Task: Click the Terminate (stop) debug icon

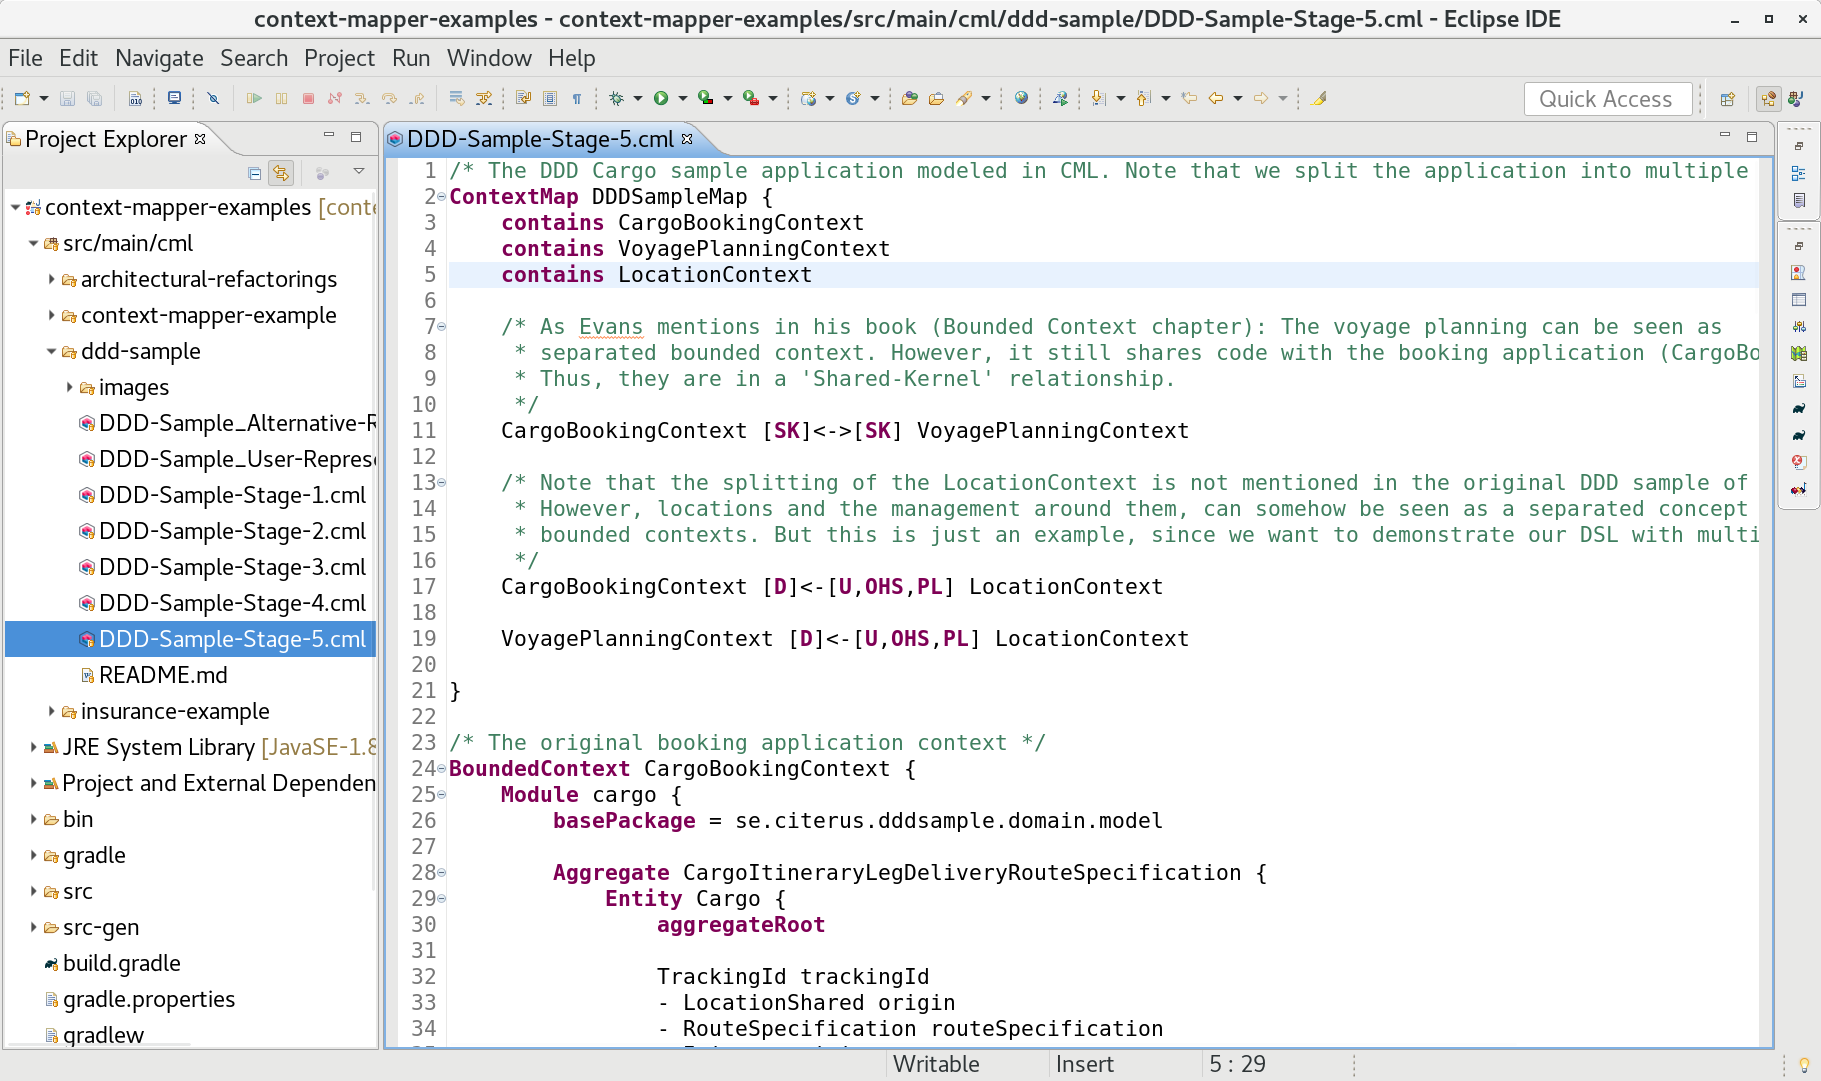Action: (x=308, y=98)
